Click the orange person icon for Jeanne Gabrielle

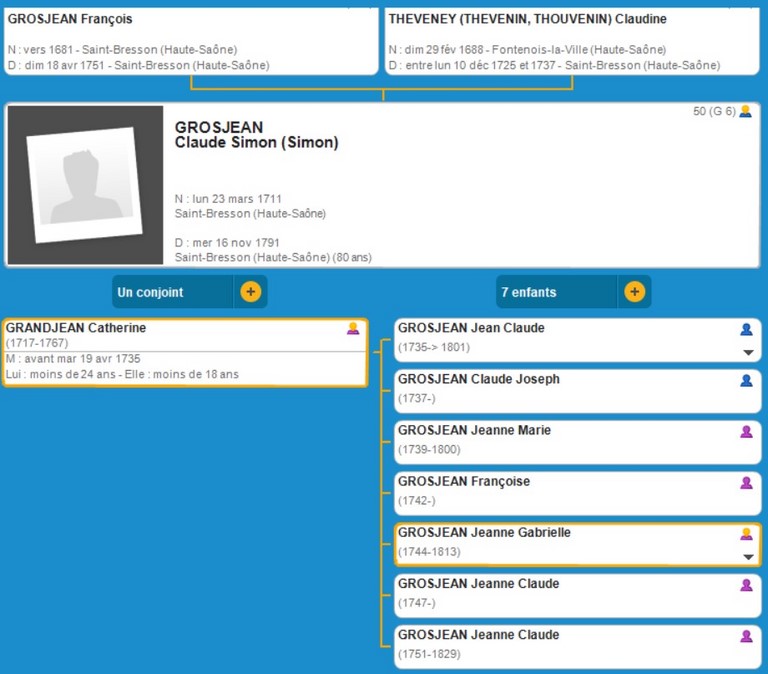[x=746, y=533]
